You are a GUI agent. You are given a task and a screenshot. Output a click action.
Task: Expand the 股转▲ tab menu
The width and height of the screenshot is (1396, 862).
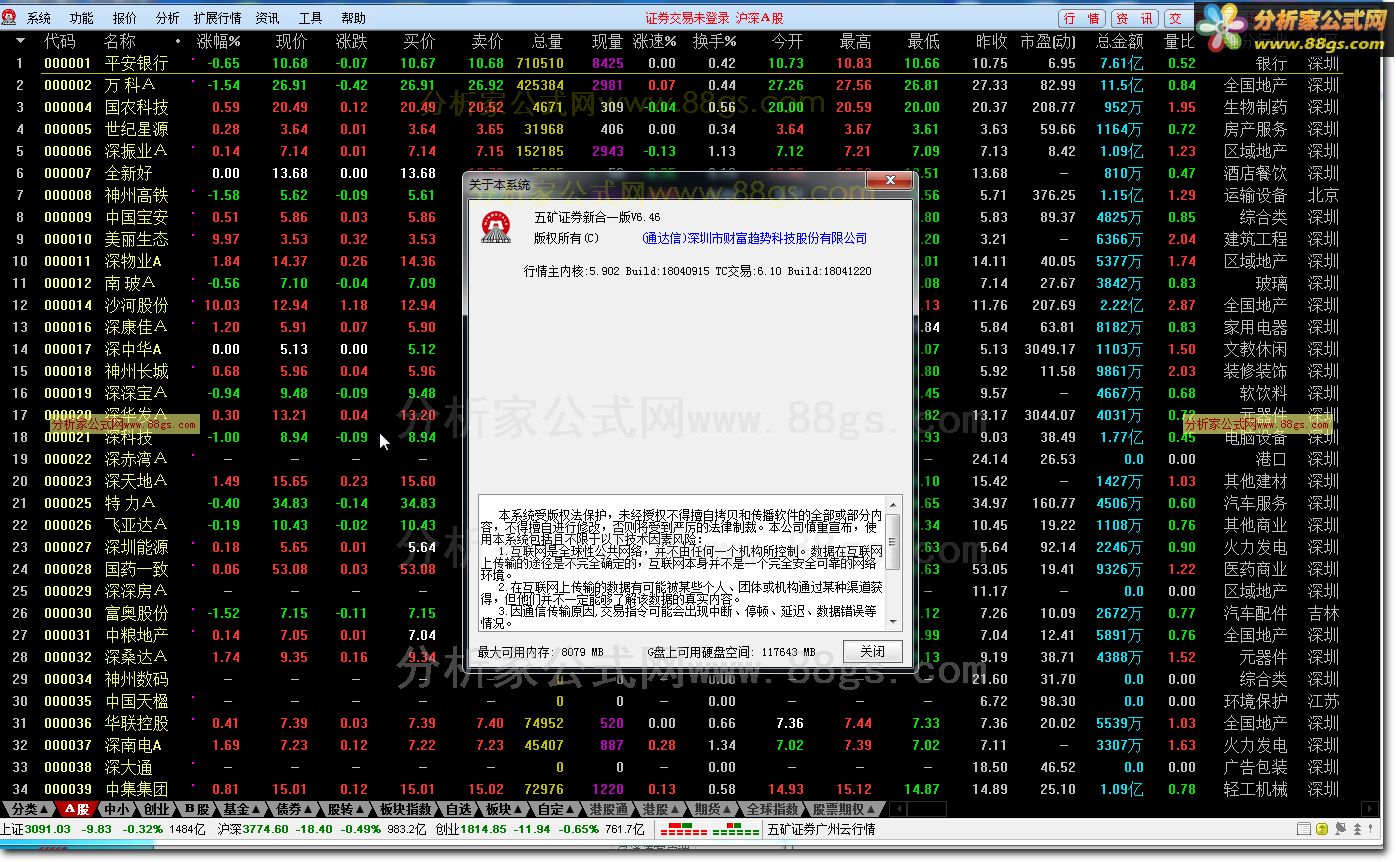[346, 809]
